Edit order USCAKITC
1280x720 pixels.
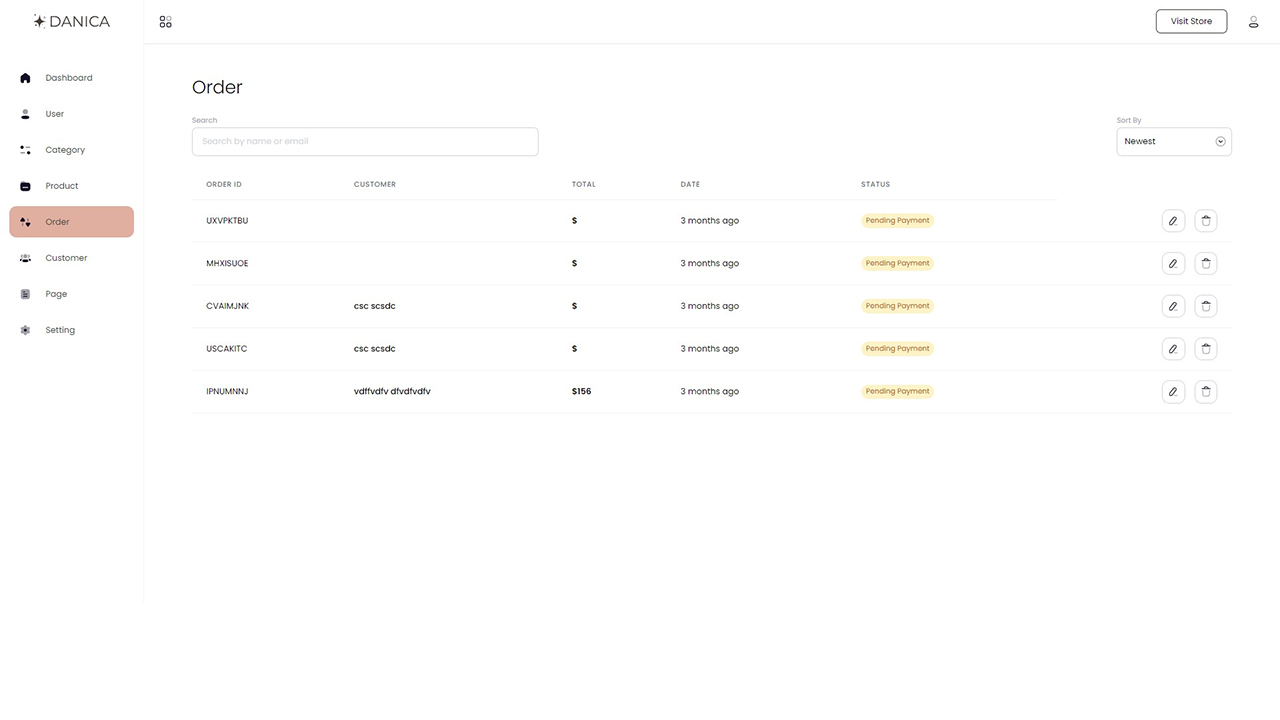point(1173,349)
